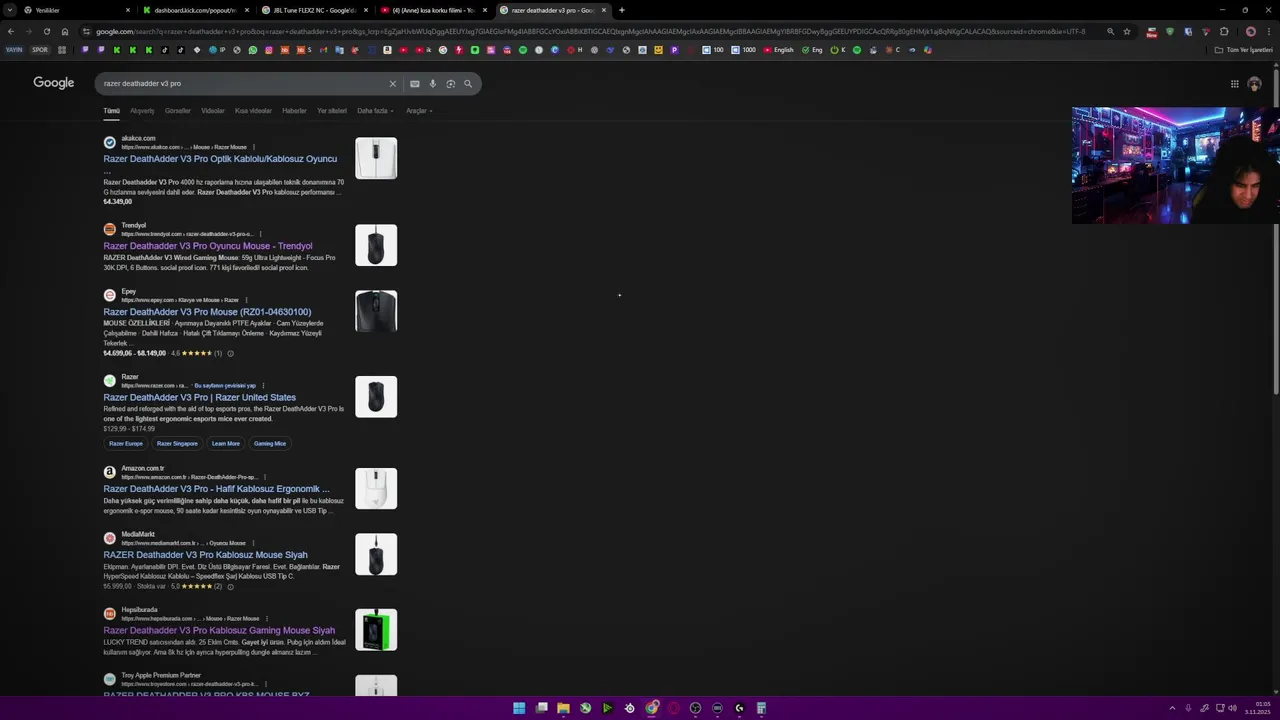Open Tüm Yer İşaretleri bookmarks folder
Screen dimensions: 1280x720
(x=1244, y=50)
